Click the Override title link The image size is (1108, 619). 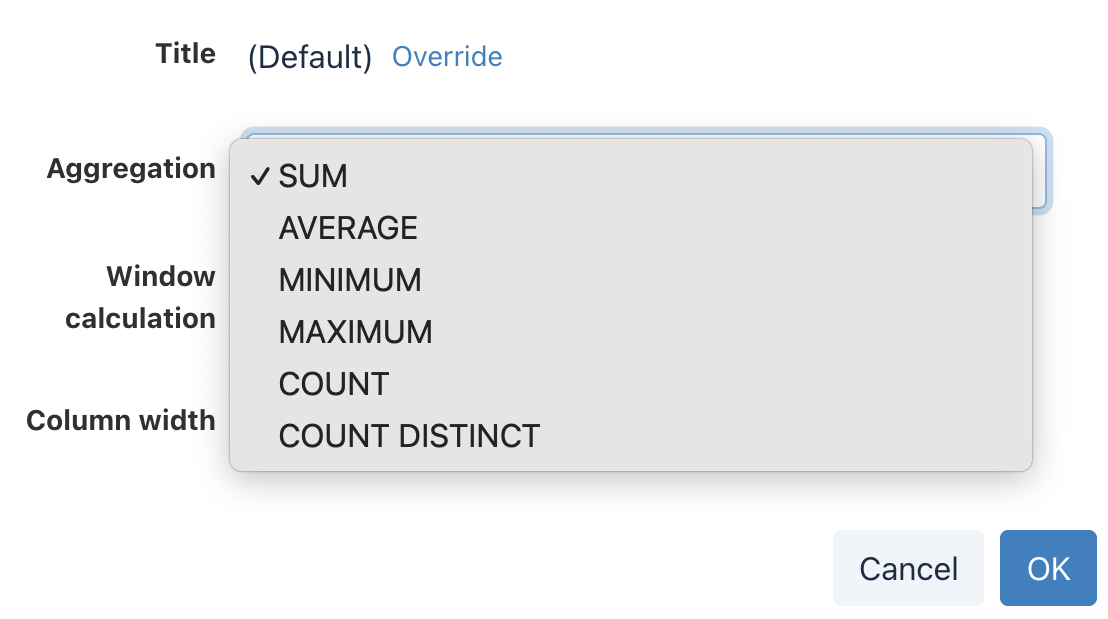[x=447, y=57]
